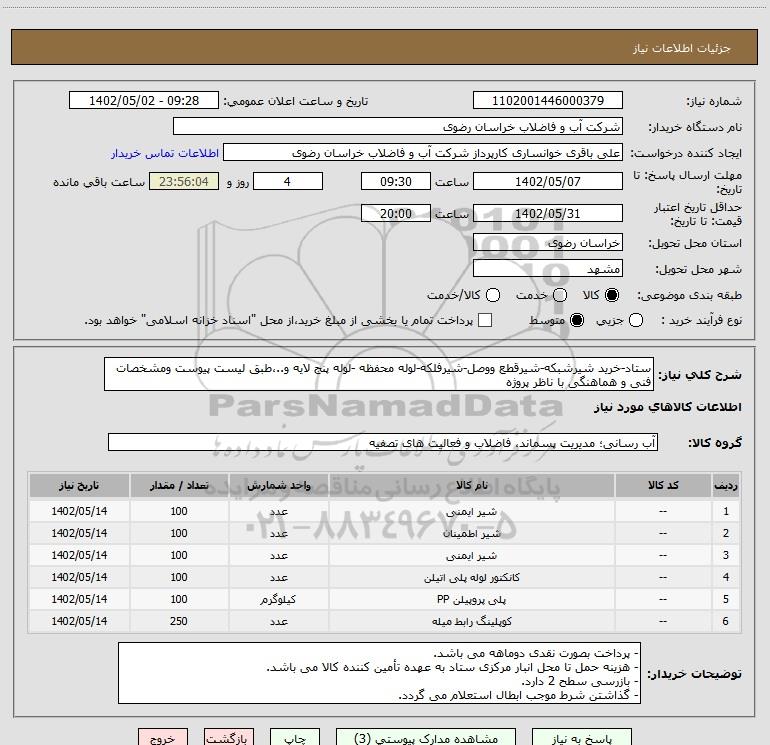Click goods group field آب رسانی
770x745 pixels.
point(383,442)
